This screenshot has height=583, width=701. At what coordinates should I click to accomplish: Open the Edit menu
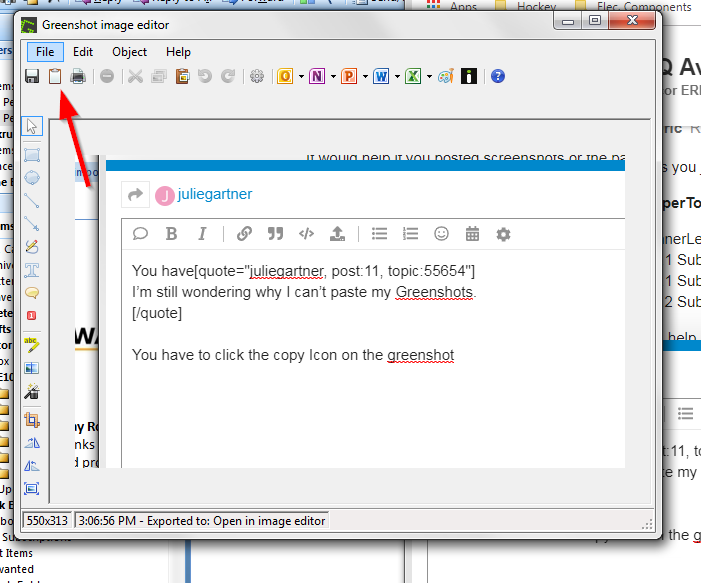83,52
